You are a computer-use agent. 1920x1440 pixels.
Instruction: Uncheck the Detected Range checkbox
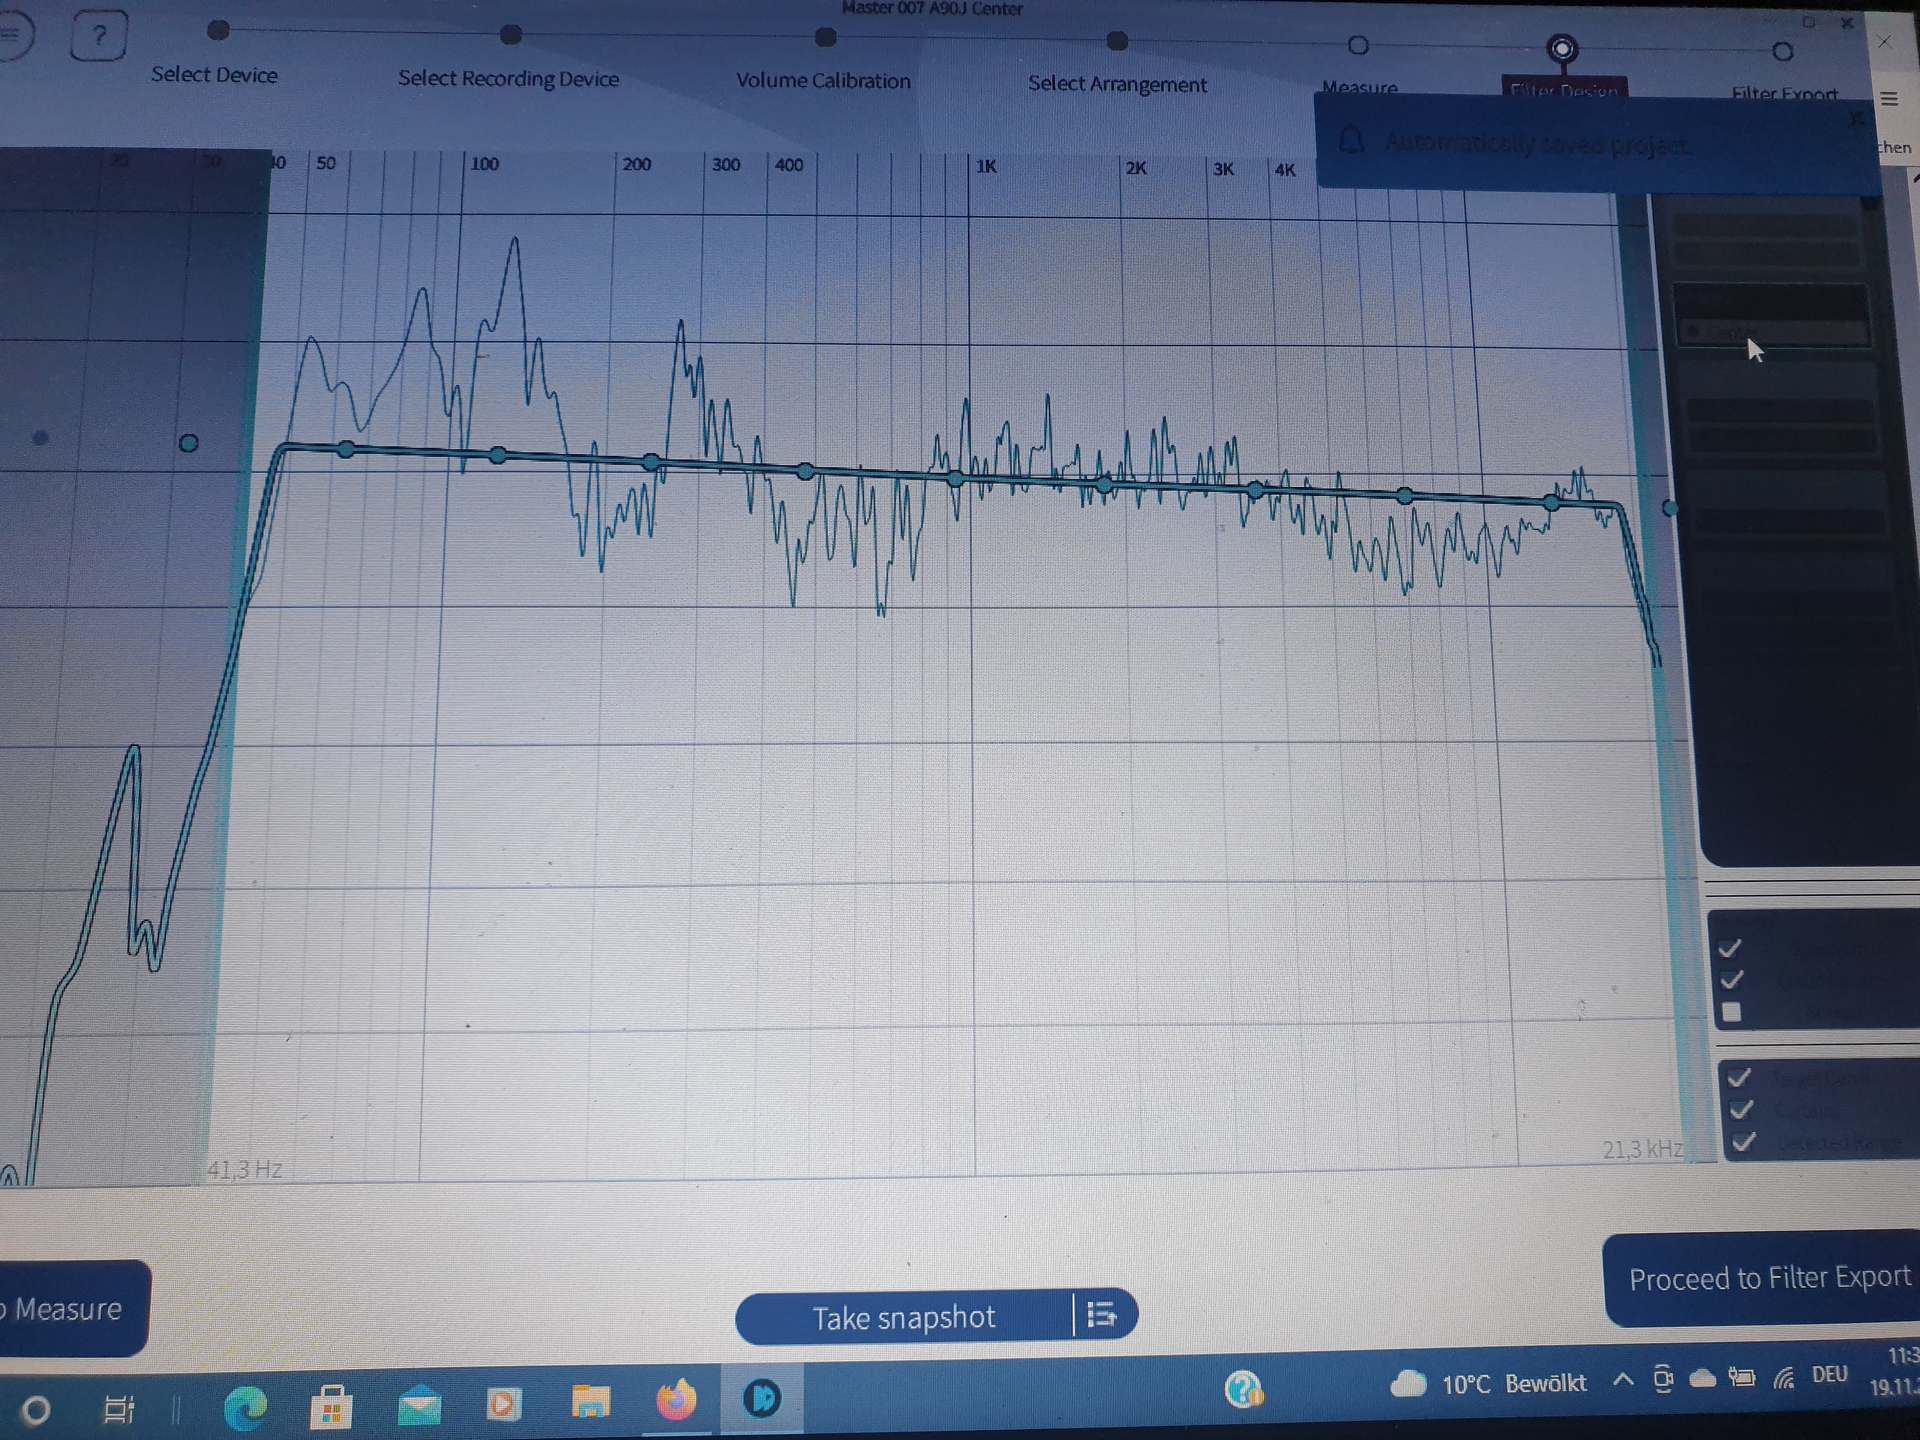click(x=1744, y=1141)
